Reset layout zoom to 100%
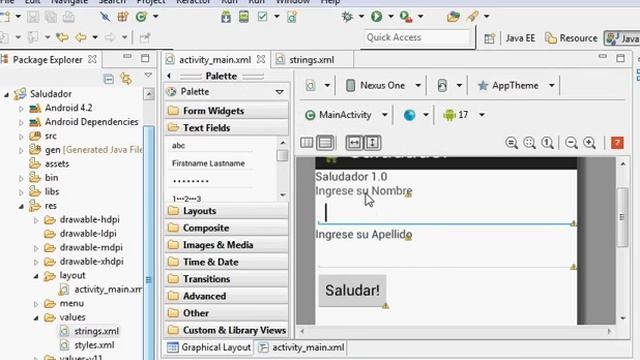 tap(547, 143)
